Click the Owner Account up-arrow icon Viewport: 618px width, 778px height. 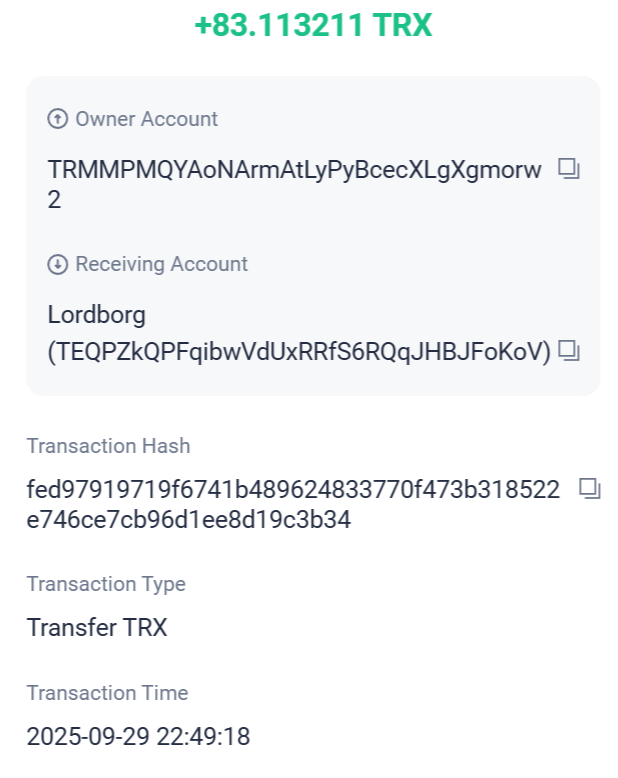click(x=58, y=119)
